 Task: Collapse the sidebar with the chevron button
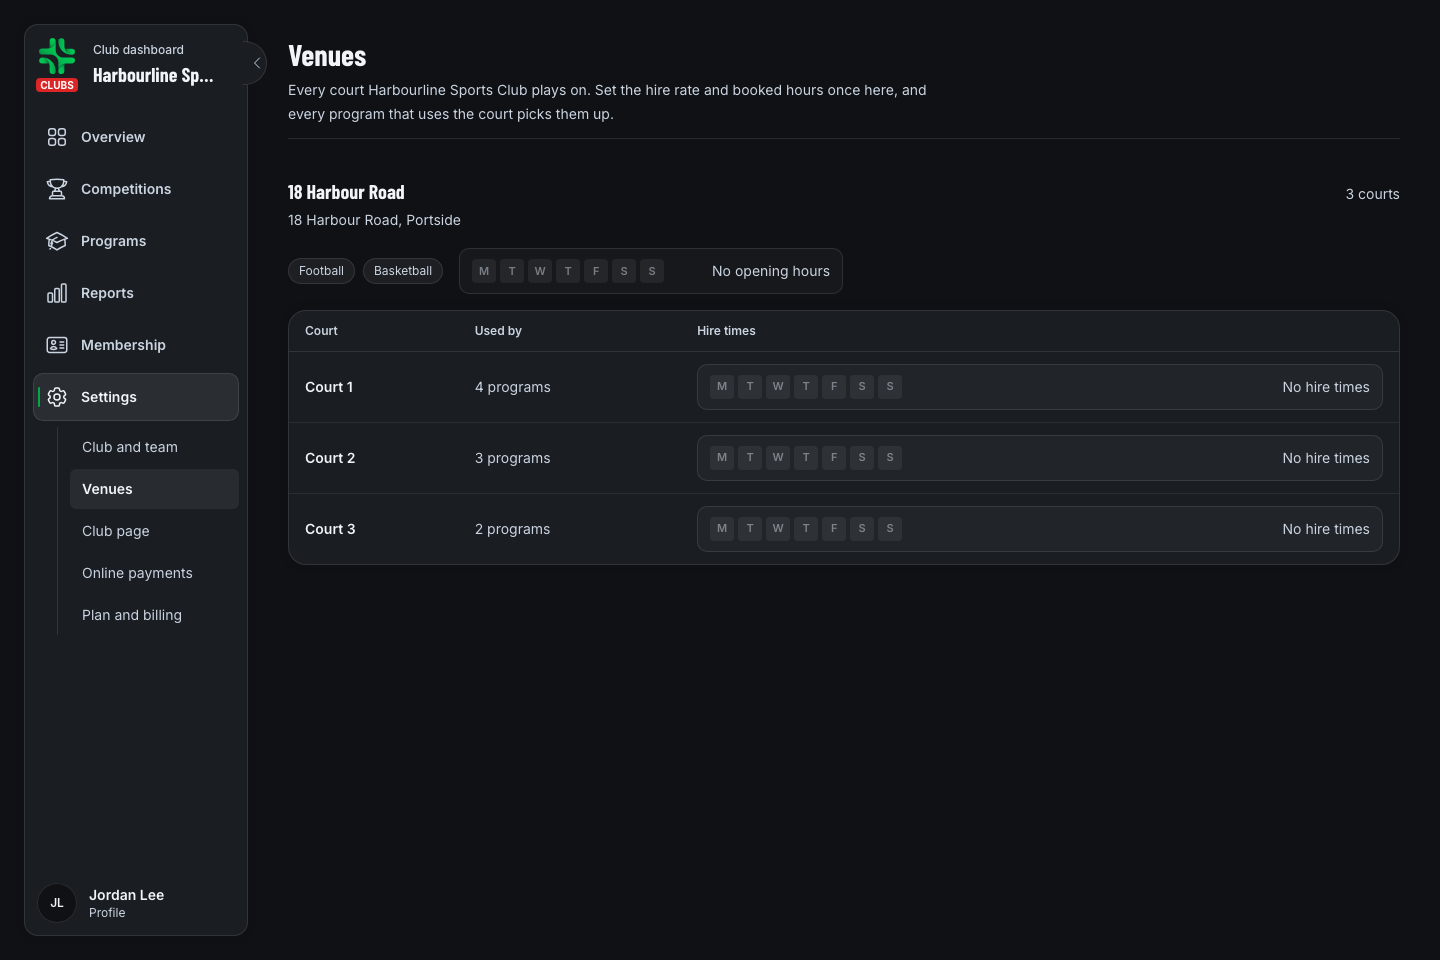point(257,63)
